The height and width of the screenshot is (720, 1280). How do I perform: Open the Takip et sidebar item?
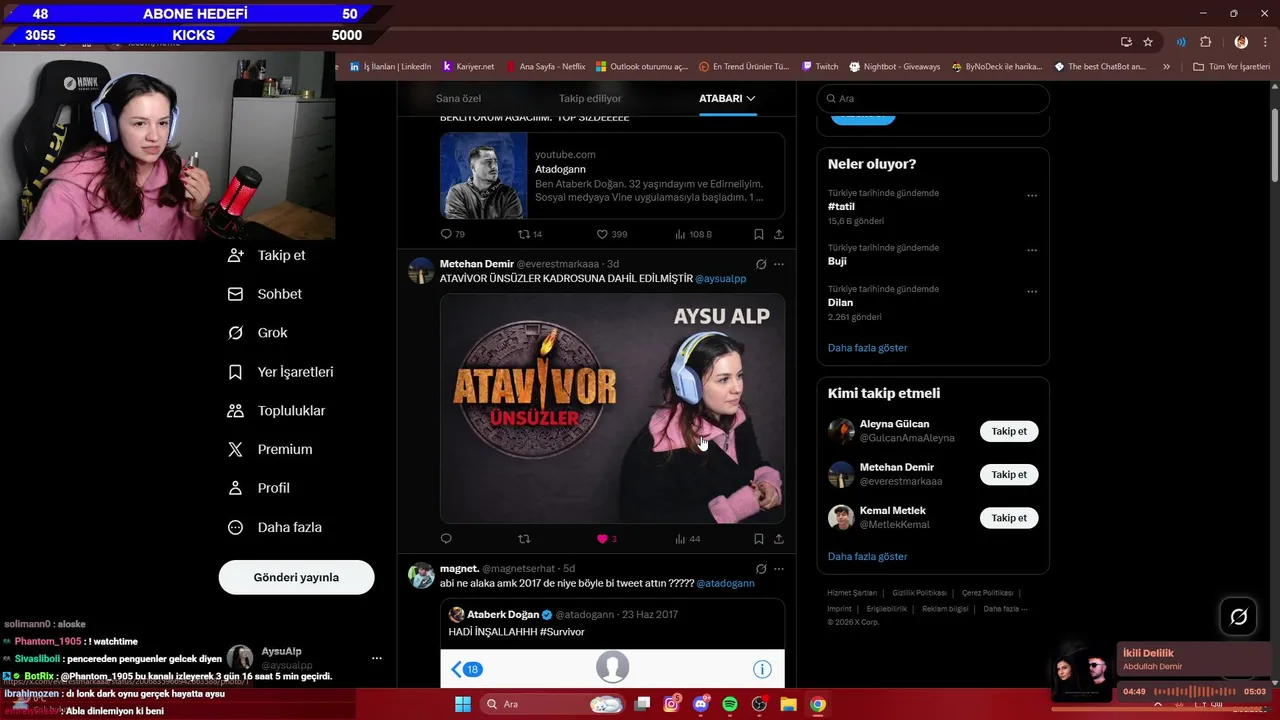click(x=266, y=255)
